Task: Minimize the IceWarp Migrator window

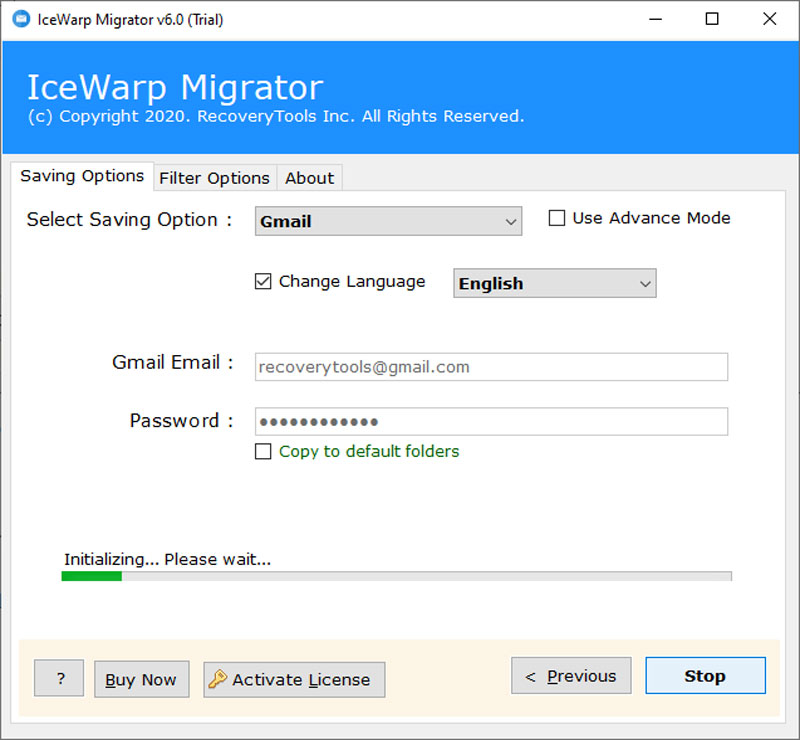Action: coord(655,19)
